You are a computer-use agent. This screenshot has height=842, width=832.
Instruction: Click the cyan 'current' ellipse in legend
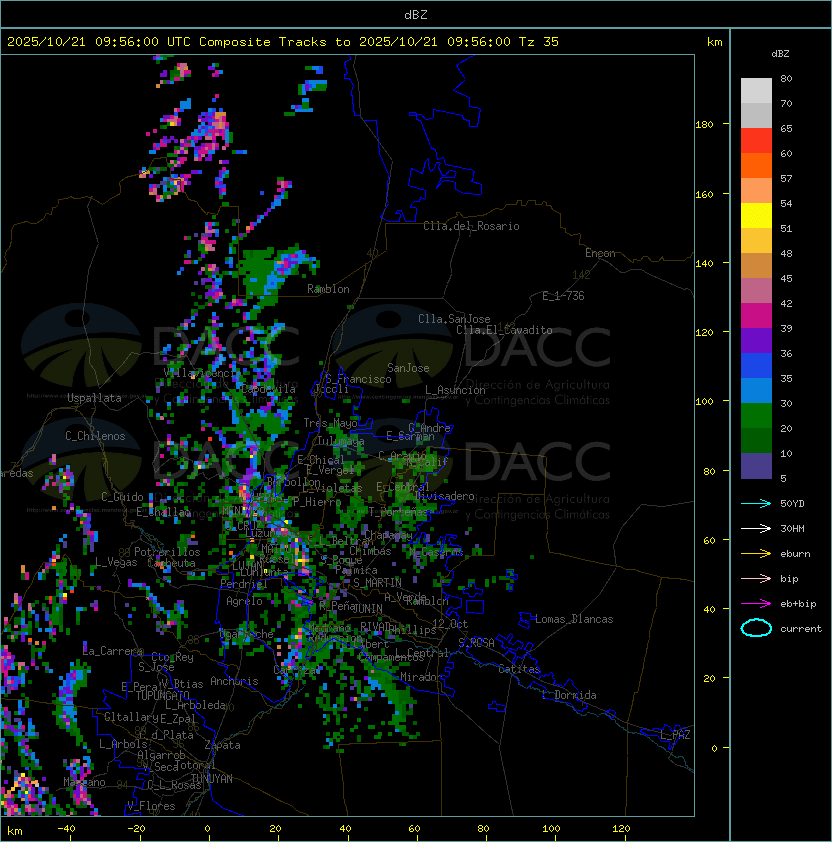click(x=756, y=628)
